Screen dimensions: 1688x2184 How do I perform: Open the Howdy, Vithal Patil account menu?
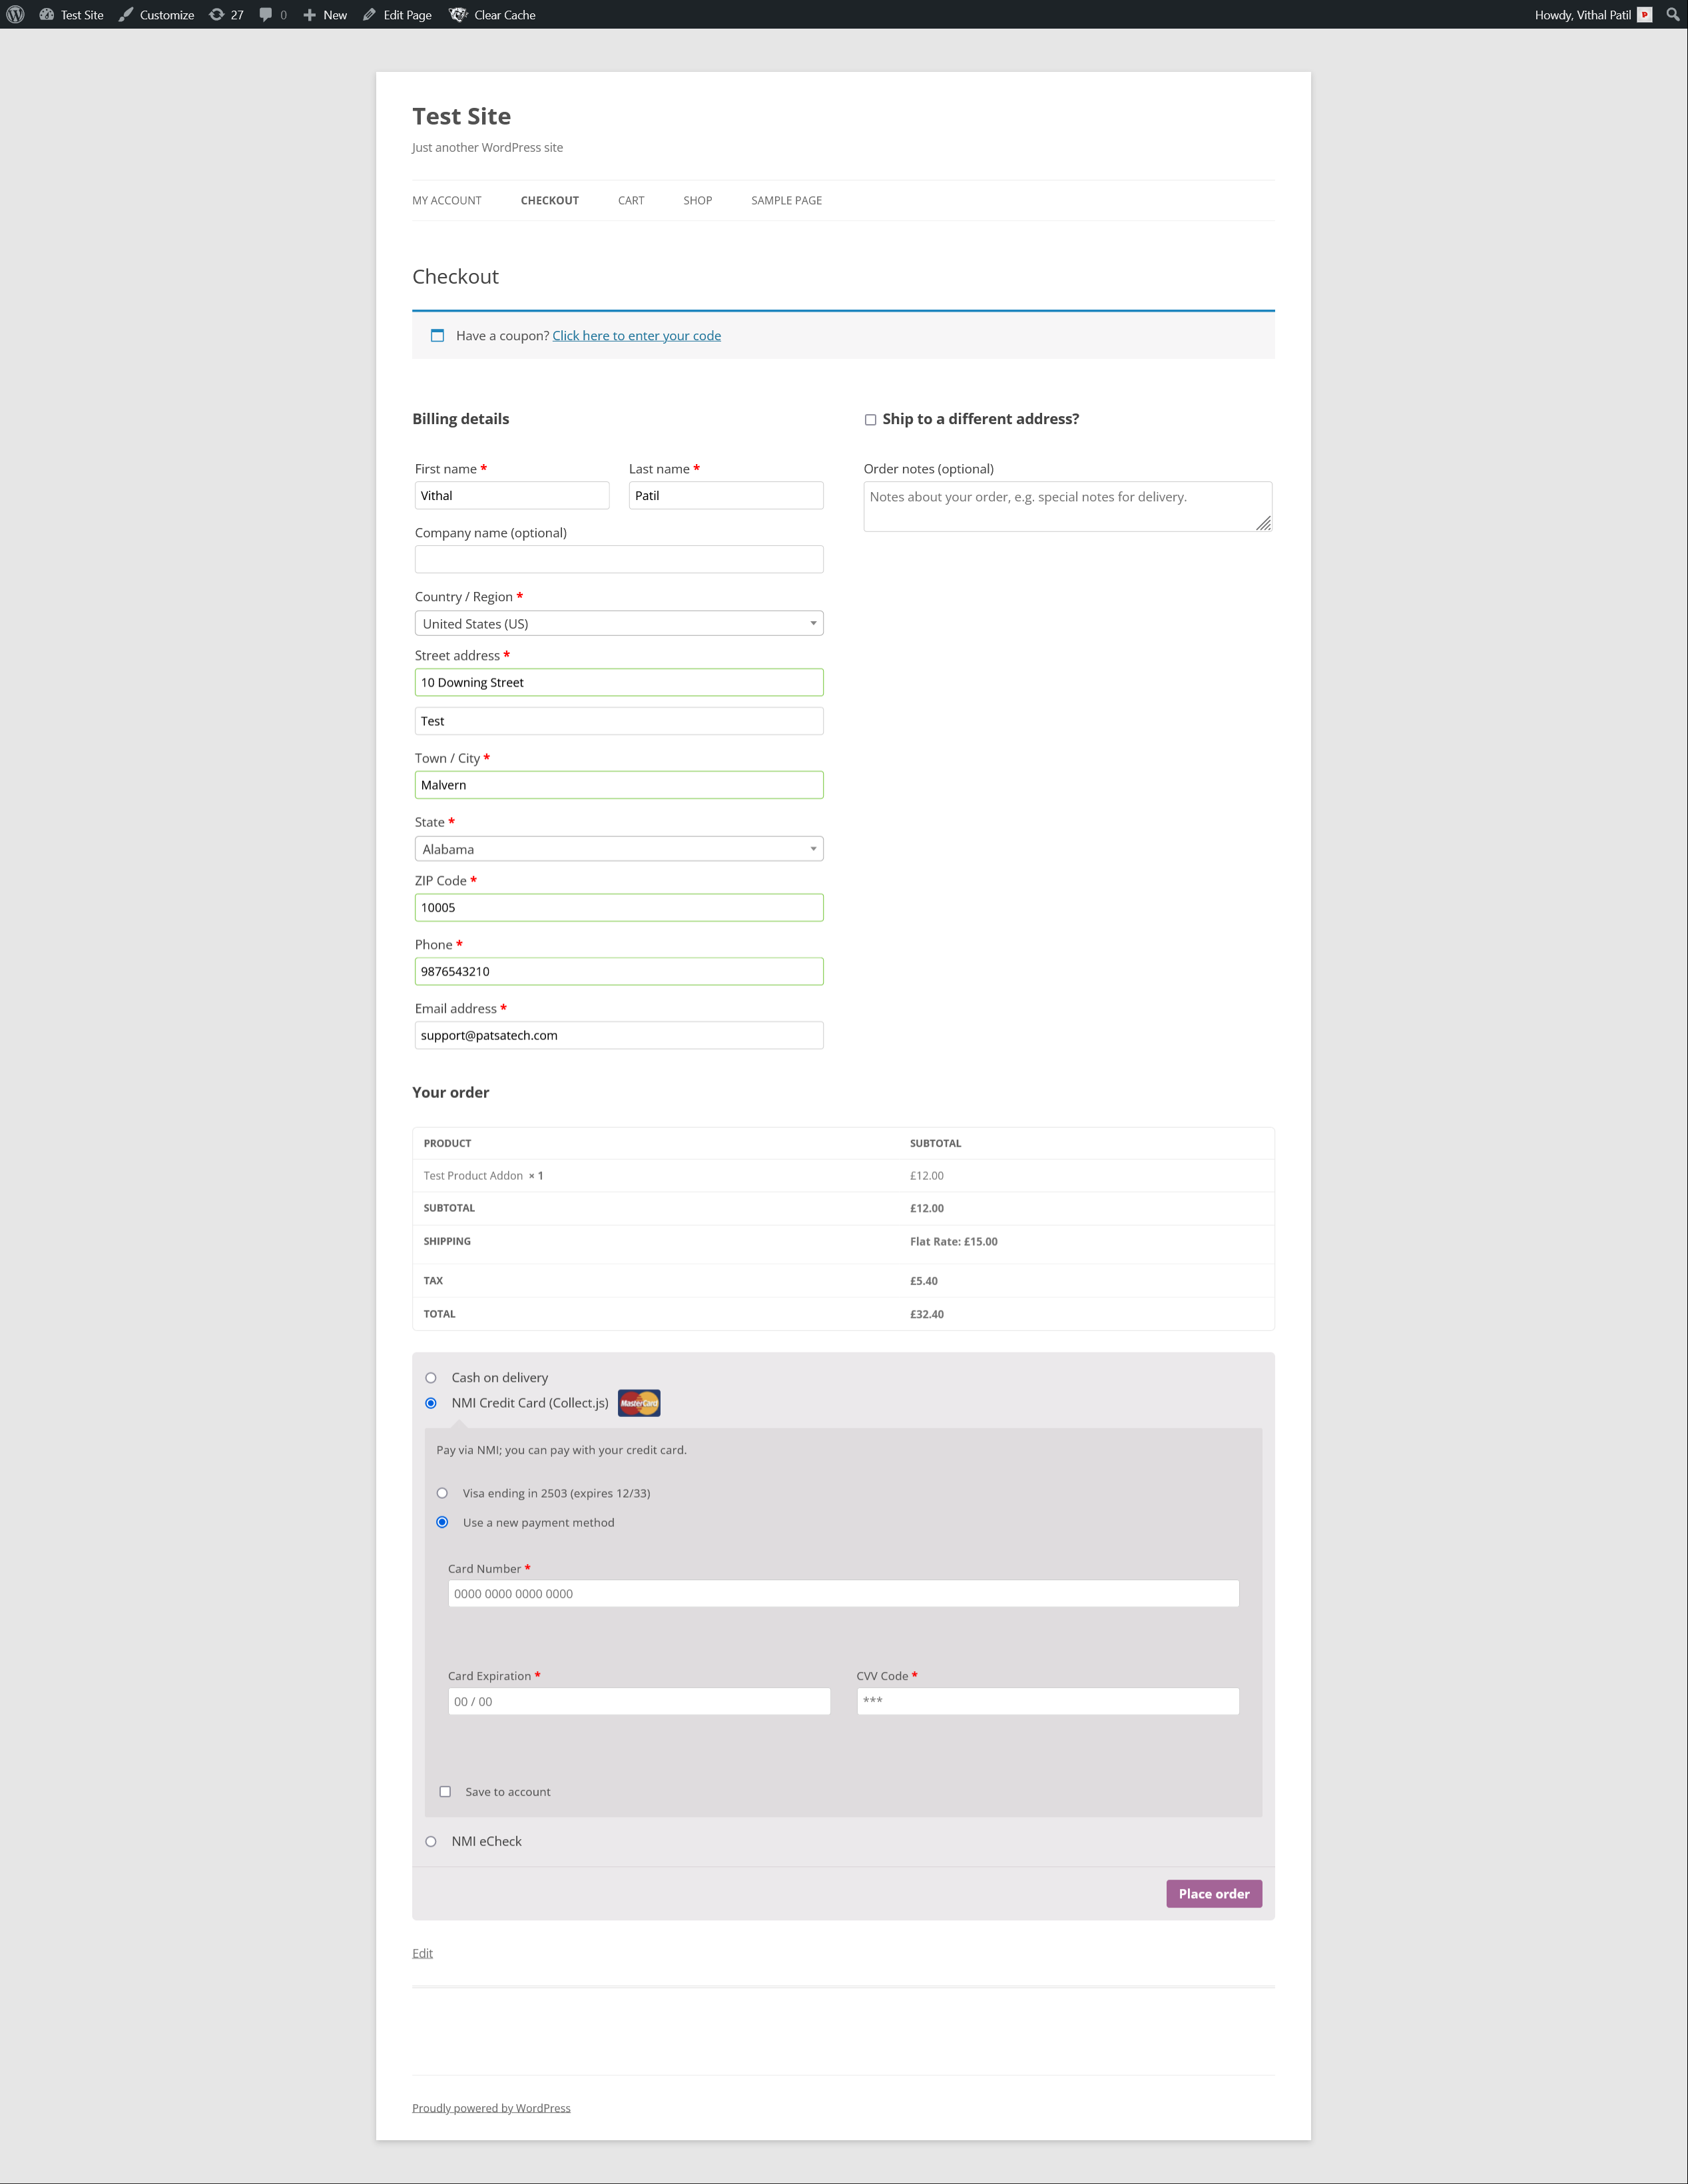point(1583,15)
